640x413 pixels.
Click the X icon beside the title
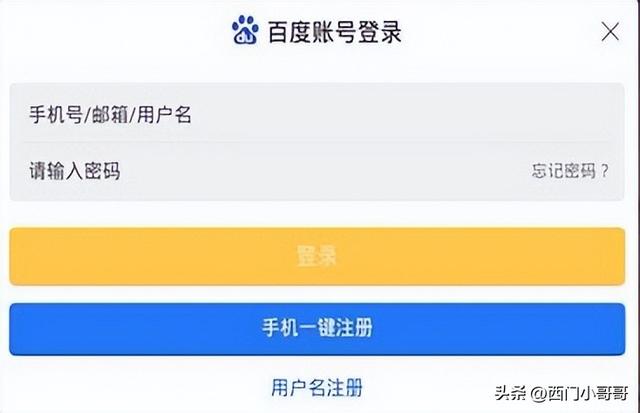[609, 31]
